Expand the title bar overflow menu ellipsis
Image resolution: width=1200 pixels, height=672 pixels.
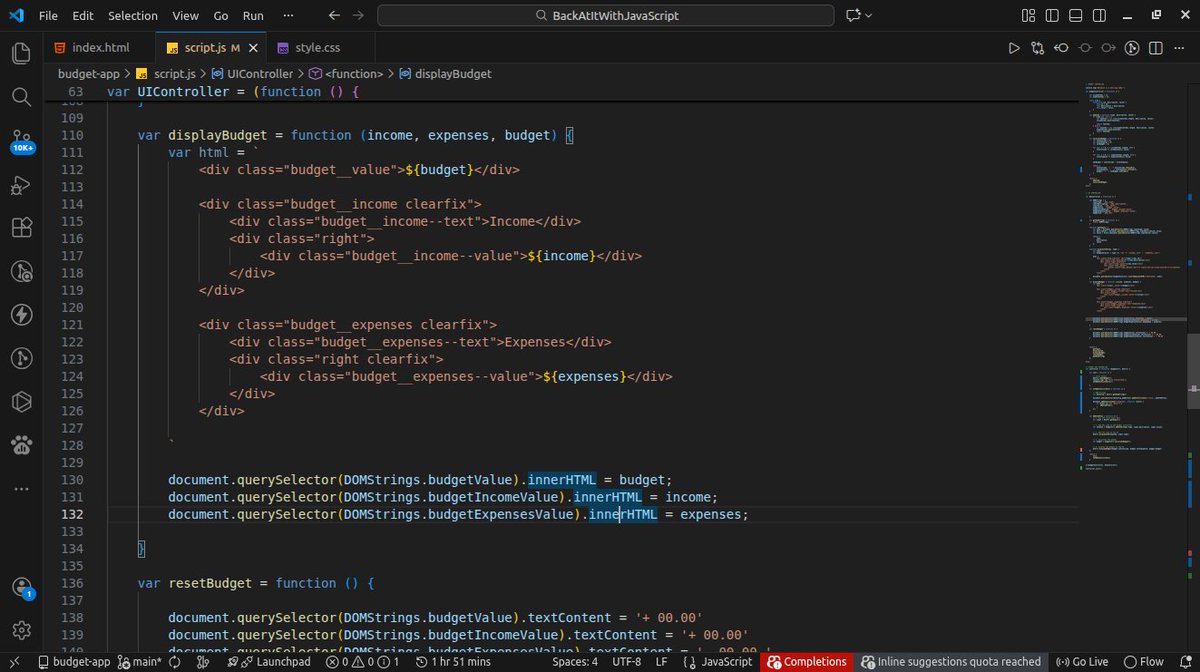click(289, 16)
